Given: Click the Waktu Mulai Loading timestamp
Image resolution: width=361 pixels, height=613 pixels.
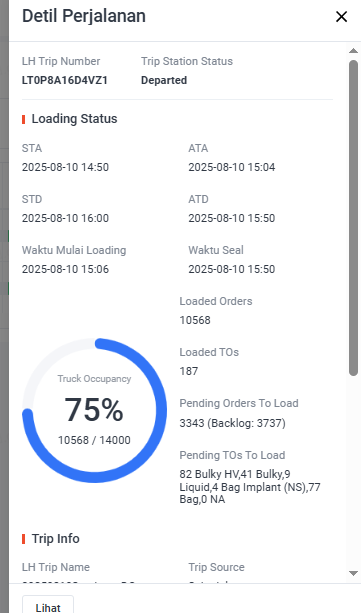Looking at the screenshot, I should [65, 269].
